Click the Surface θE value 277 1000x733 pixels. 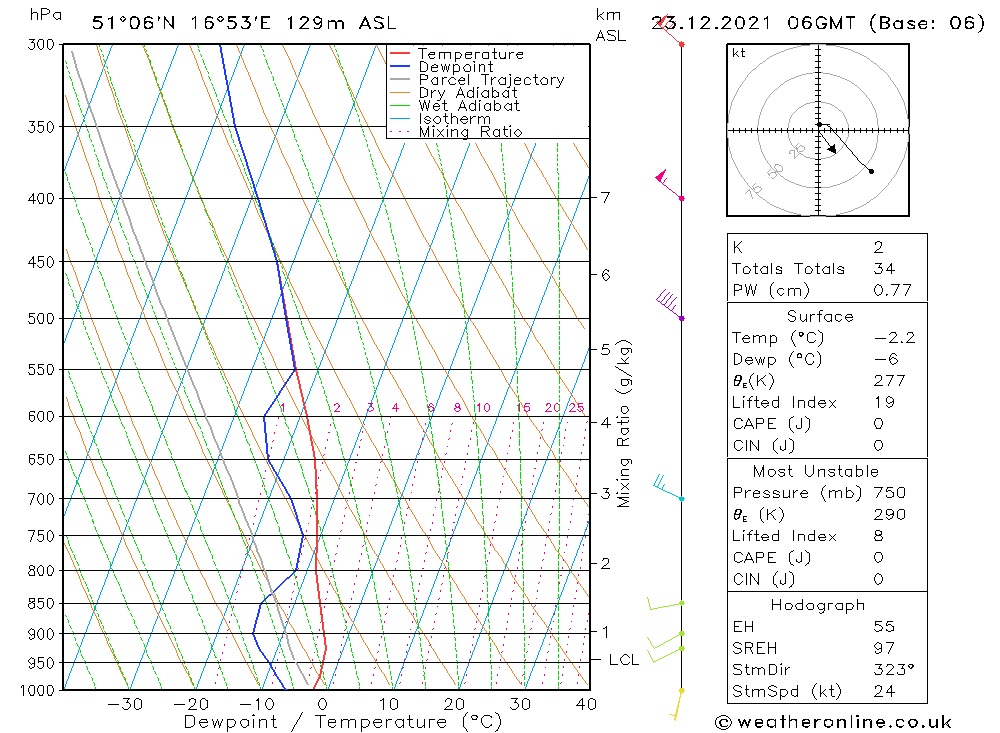coord(889,381)
